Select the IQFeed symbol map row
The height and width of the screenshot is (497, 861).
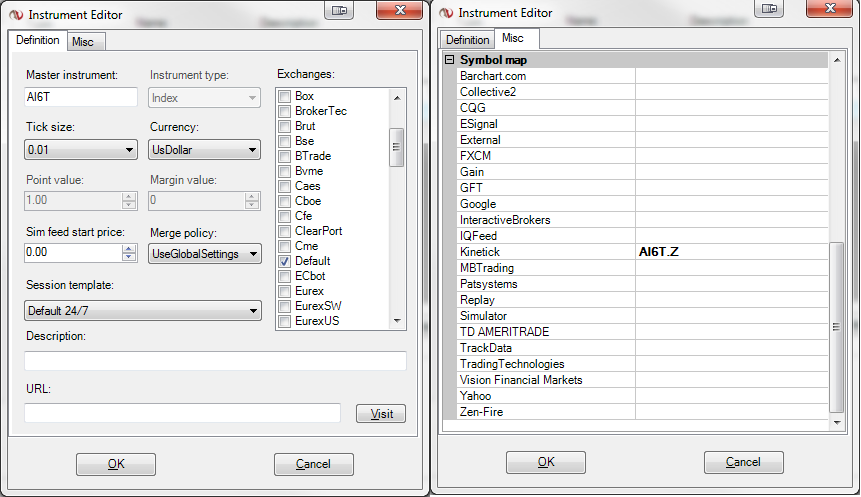642,236
